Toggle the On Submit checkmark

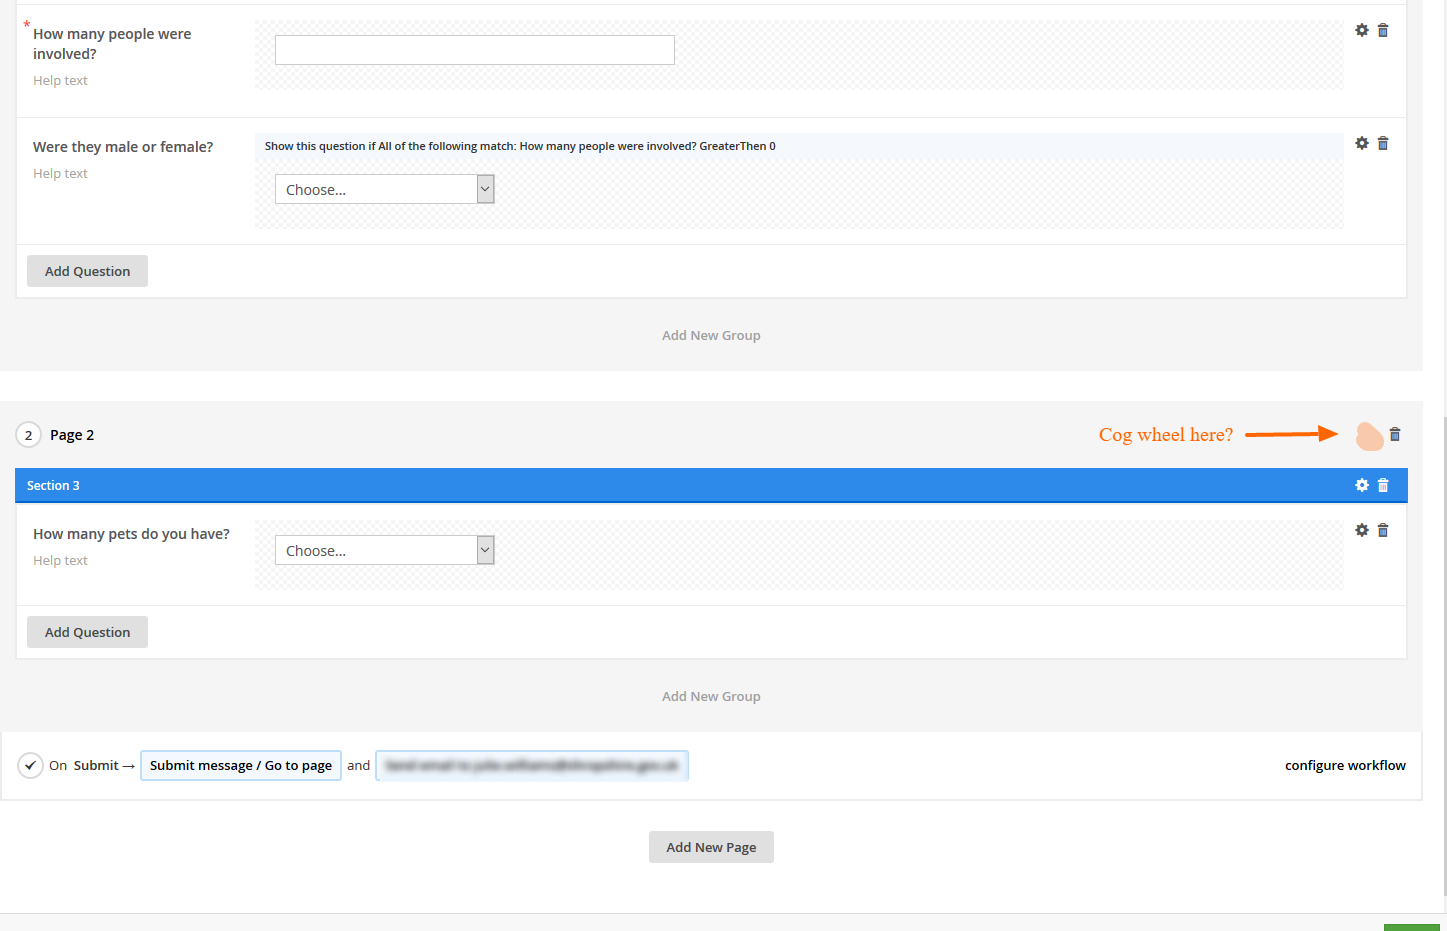pos(30,765)
